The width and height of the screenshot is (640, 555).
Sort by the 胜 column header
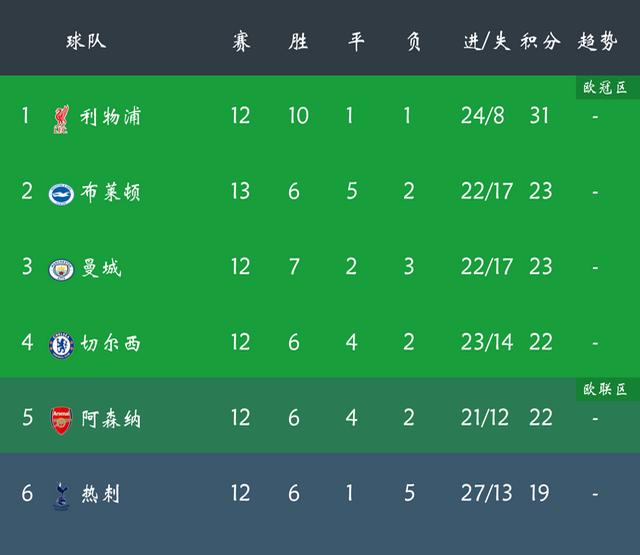(x=298, y=42)
